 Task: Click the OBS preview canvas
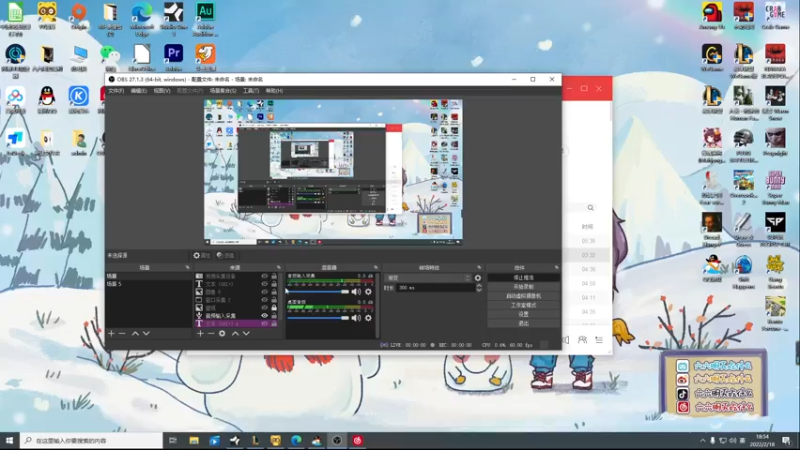333,172
